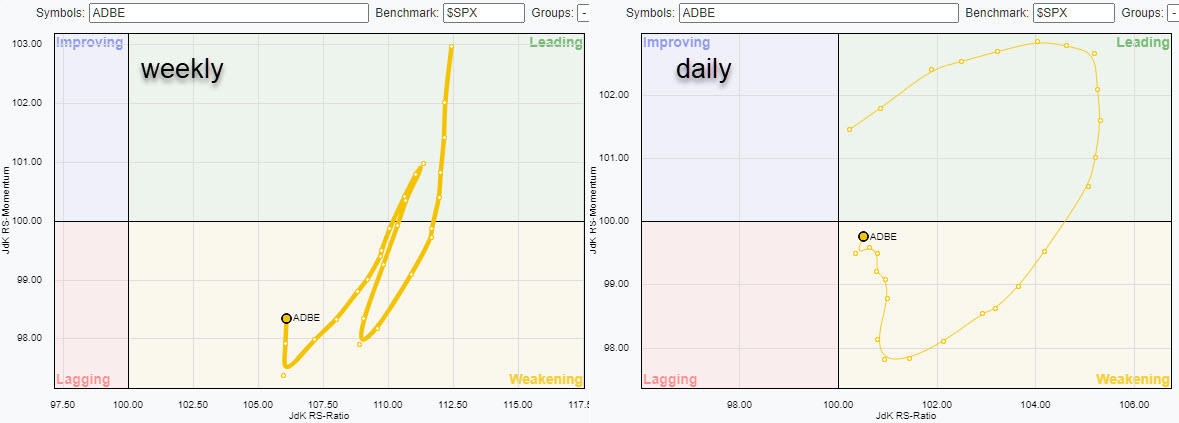Click the Improving quadrant label on weekly chart
The height and width of the screenshot is (423, 1179).
pos(90,43)
